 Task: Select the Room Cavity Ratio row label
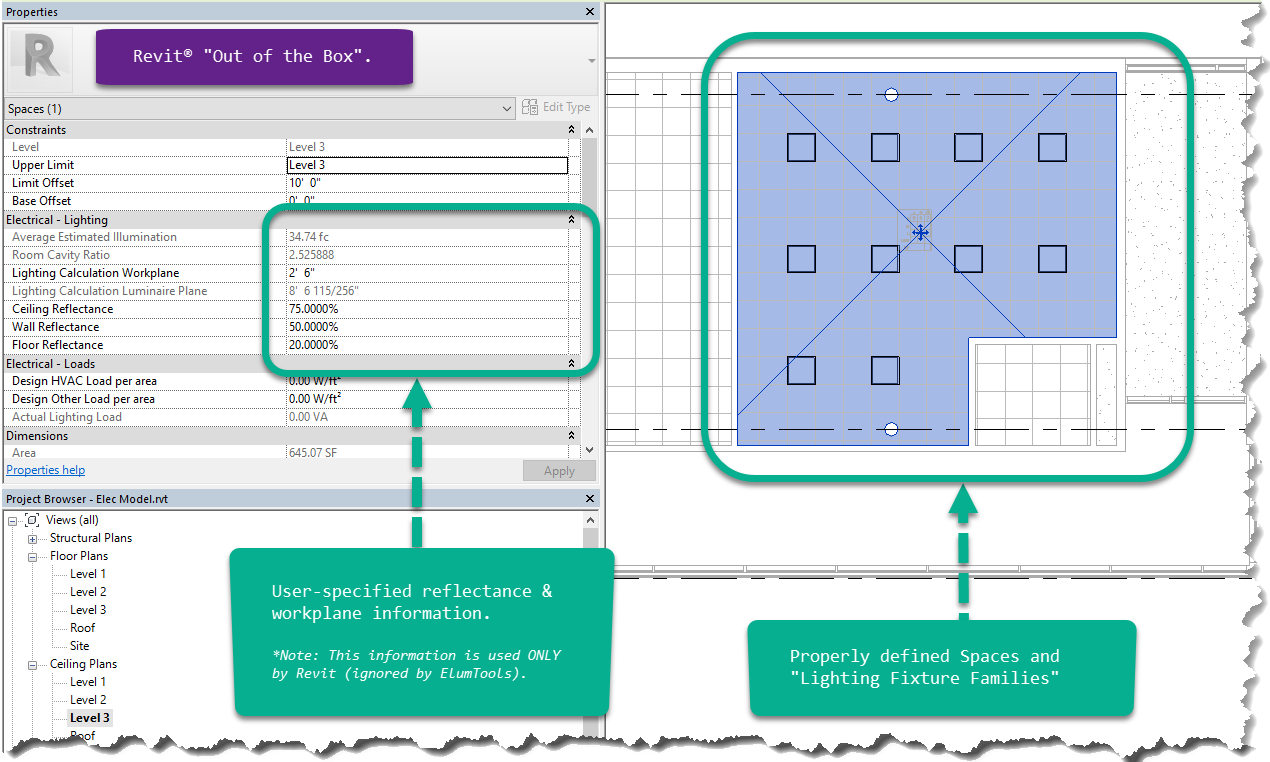point(61,255)
